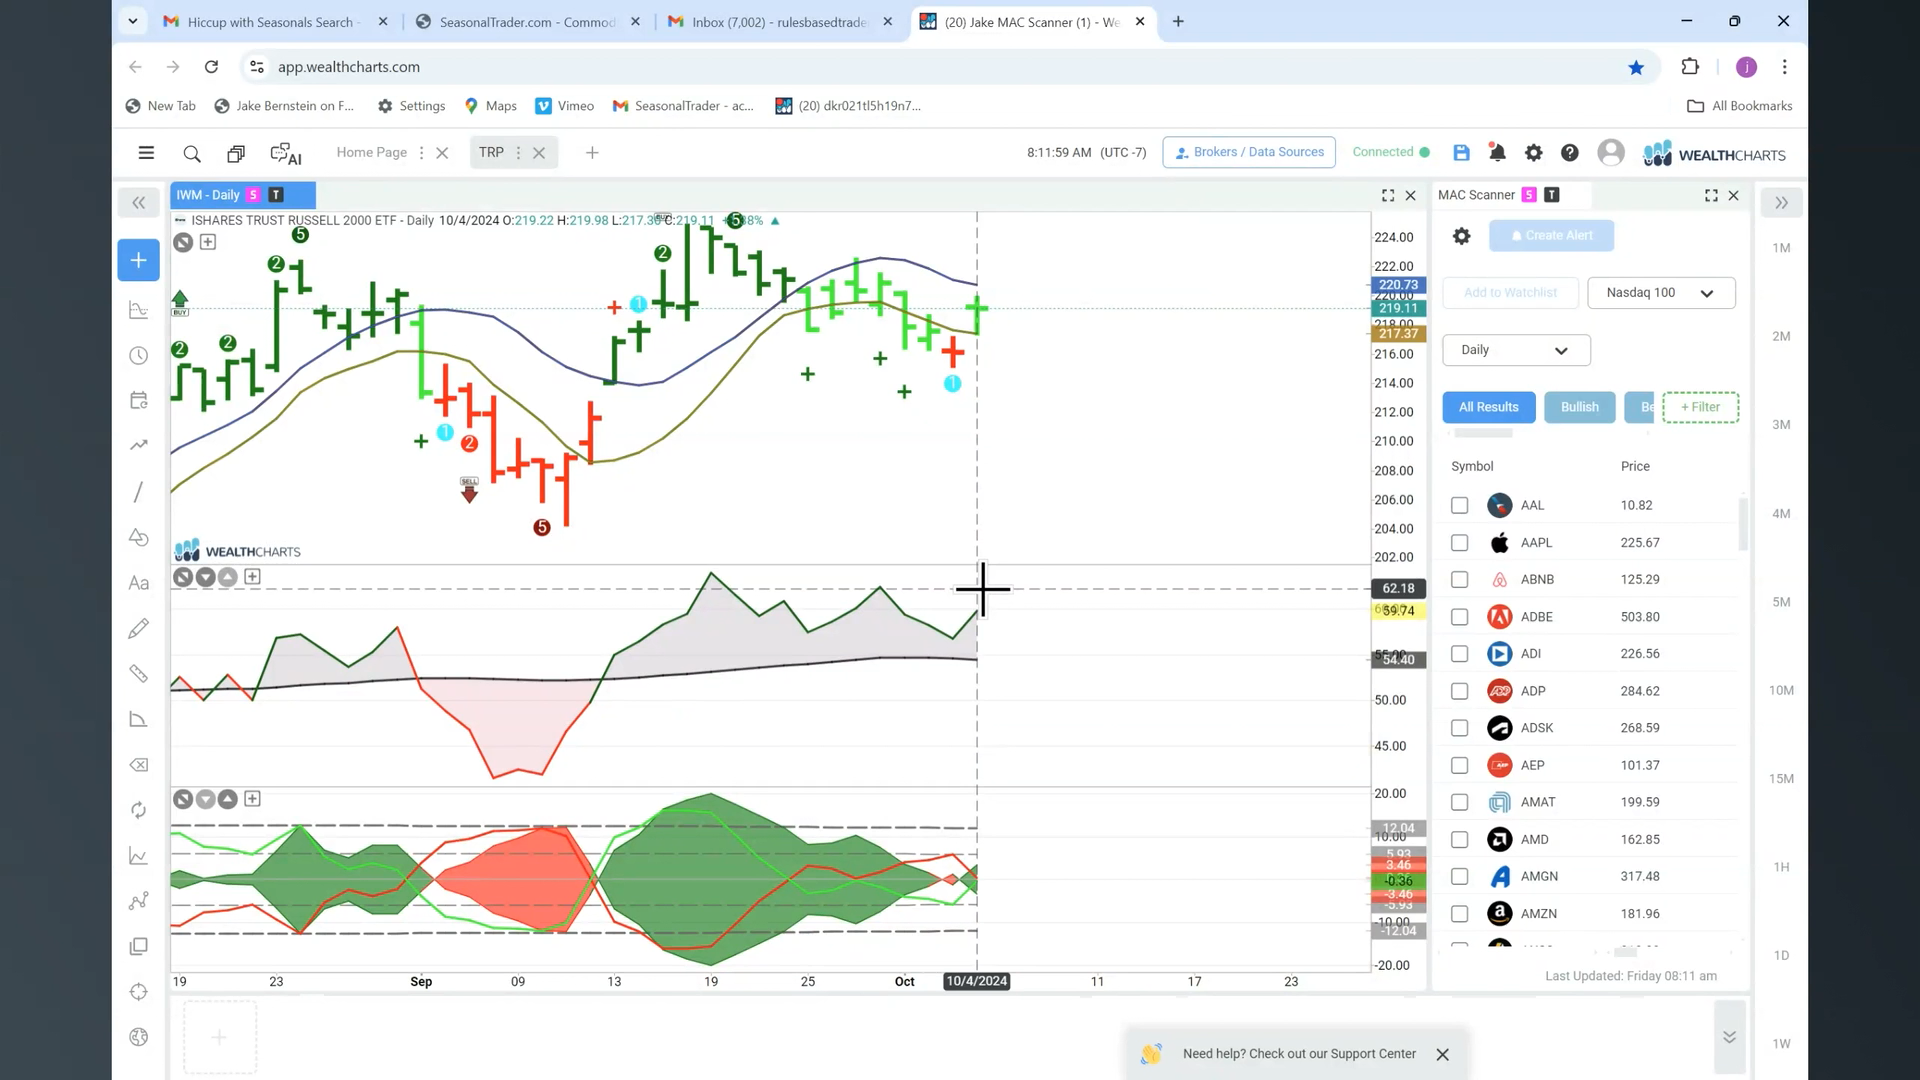The width and height of the screenshot is (1920, 1080).
Task: Tick the AMAT checkbox
Action: point(1460,802)
